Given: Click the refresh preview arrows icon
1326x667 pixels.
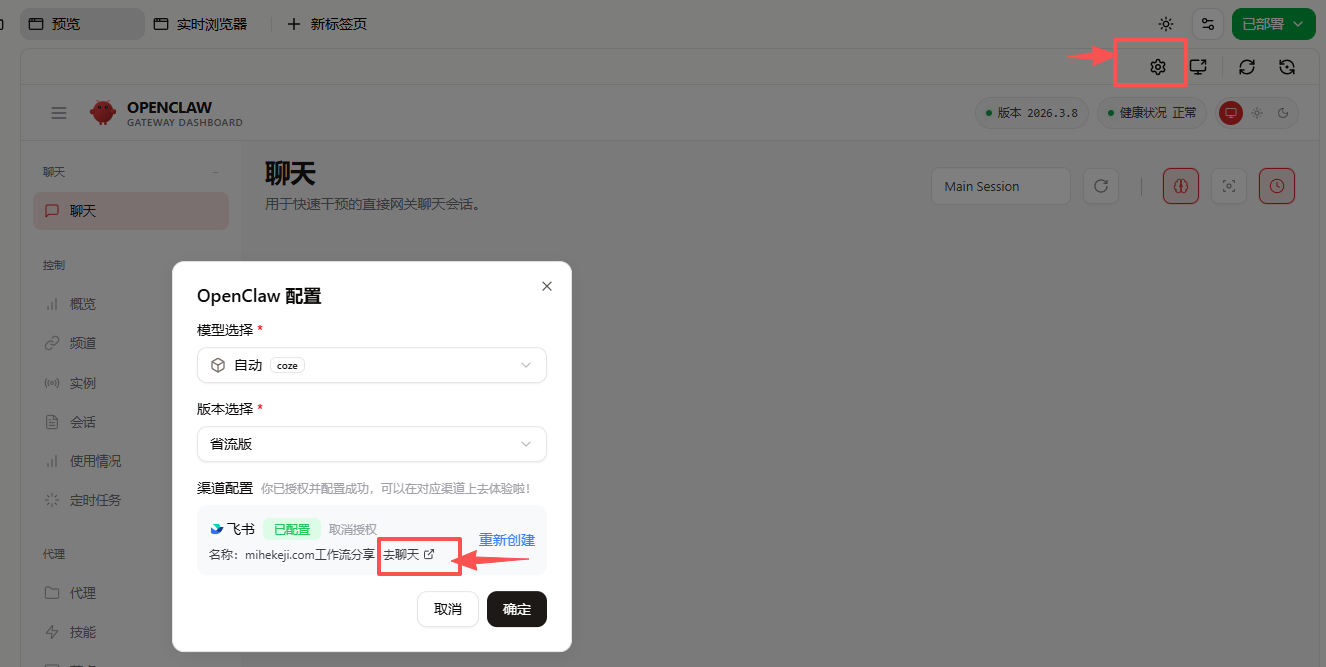Looking at the screenshot, I should click(1246, 67).
